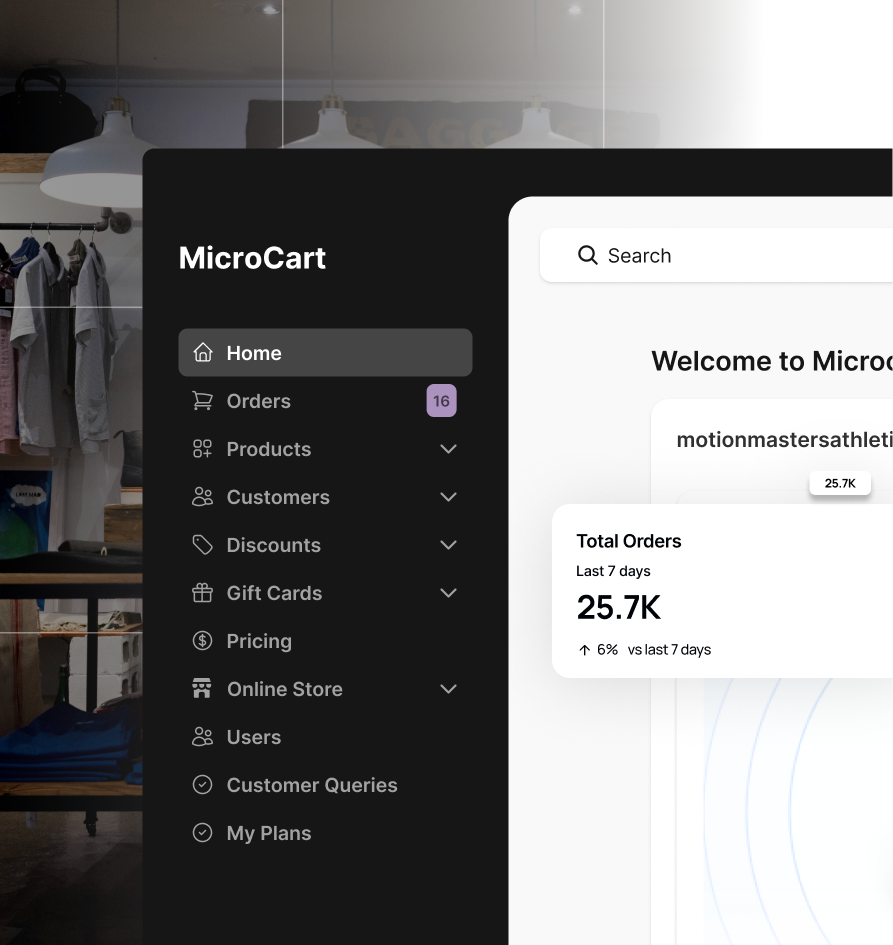Screen dimensions: 893x945
Task: Open the Users menu item
Action: 254,737
